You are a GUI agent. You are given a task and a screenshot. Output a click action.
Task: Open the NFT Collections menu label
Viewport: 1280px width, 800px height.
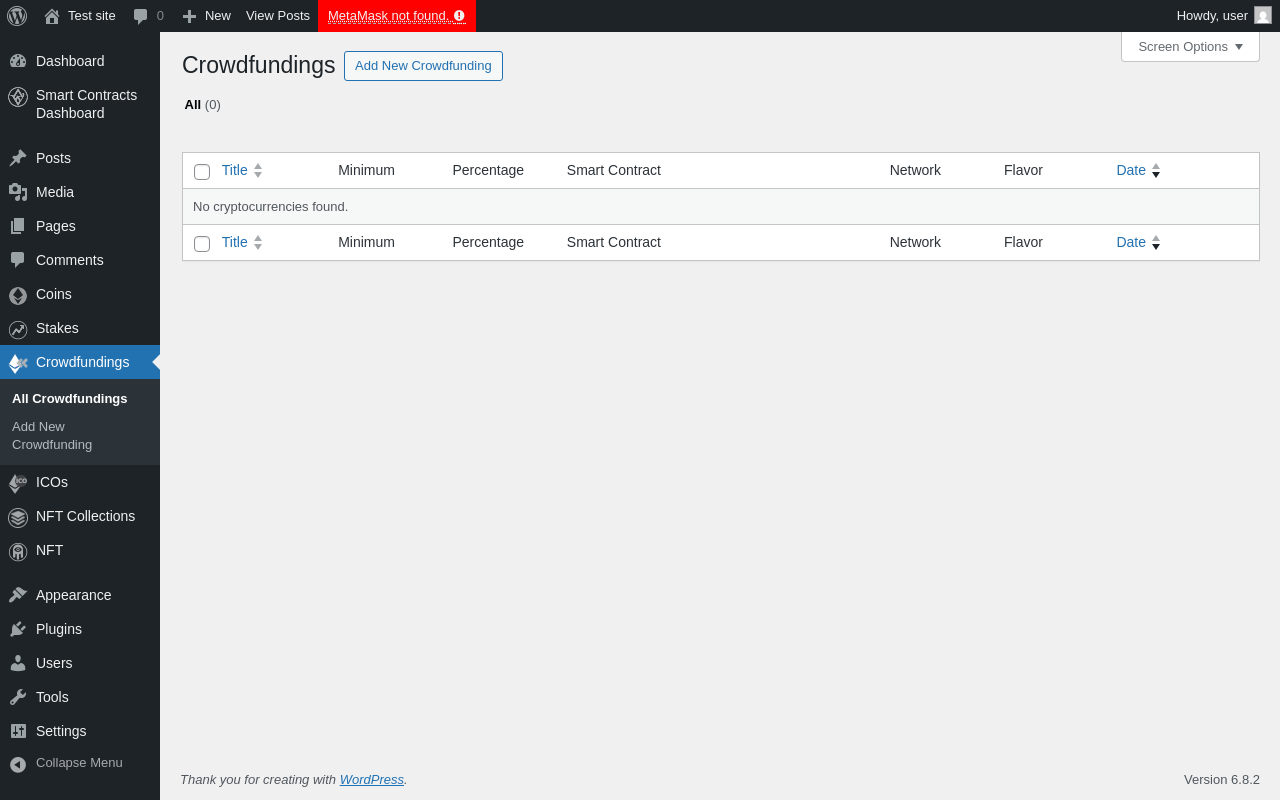pos(85,516)
